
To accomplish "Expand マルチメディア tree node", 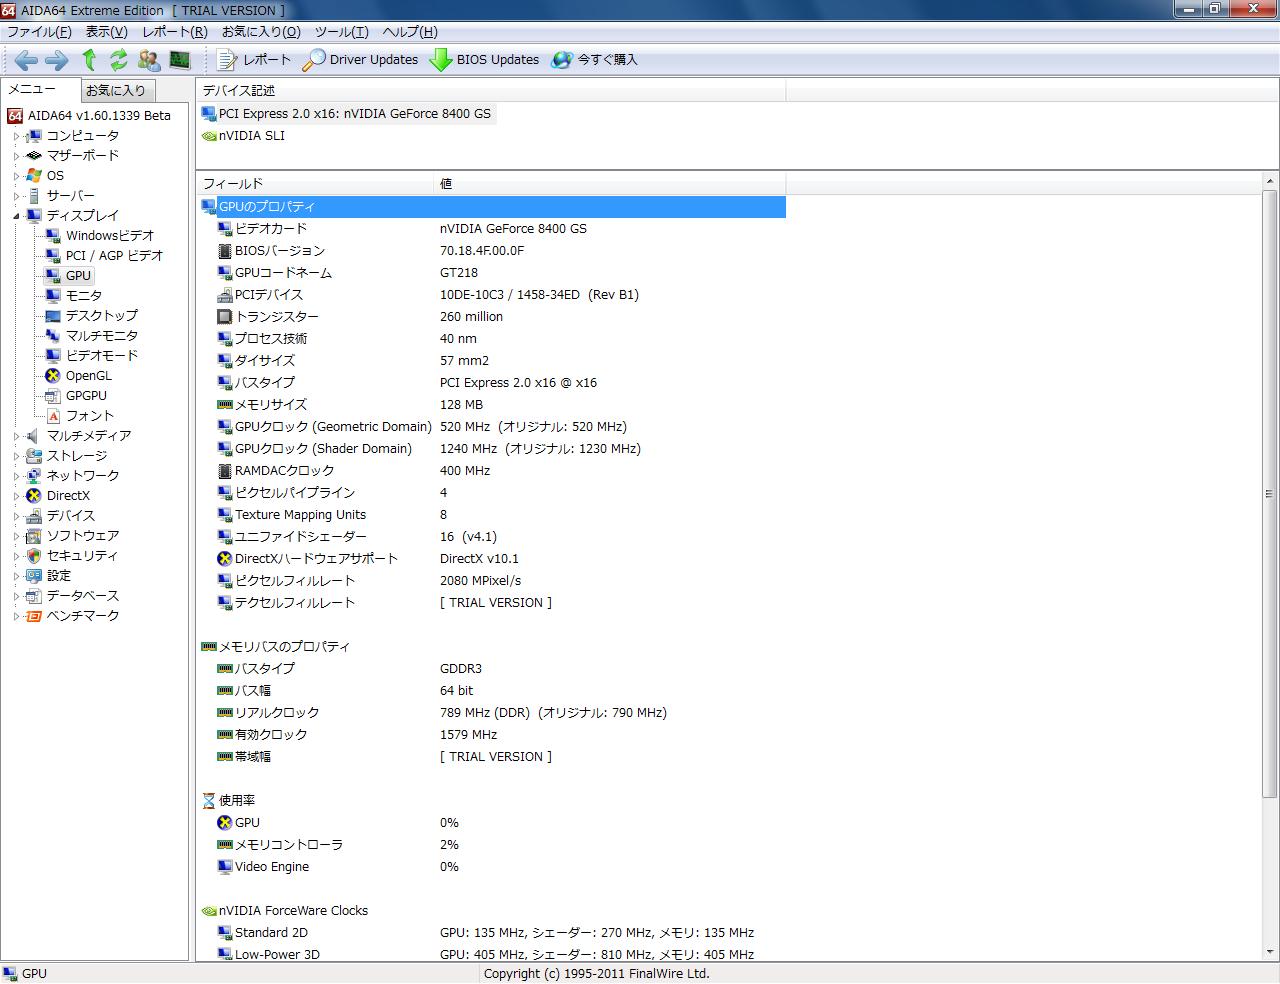I will click(16, 436).
